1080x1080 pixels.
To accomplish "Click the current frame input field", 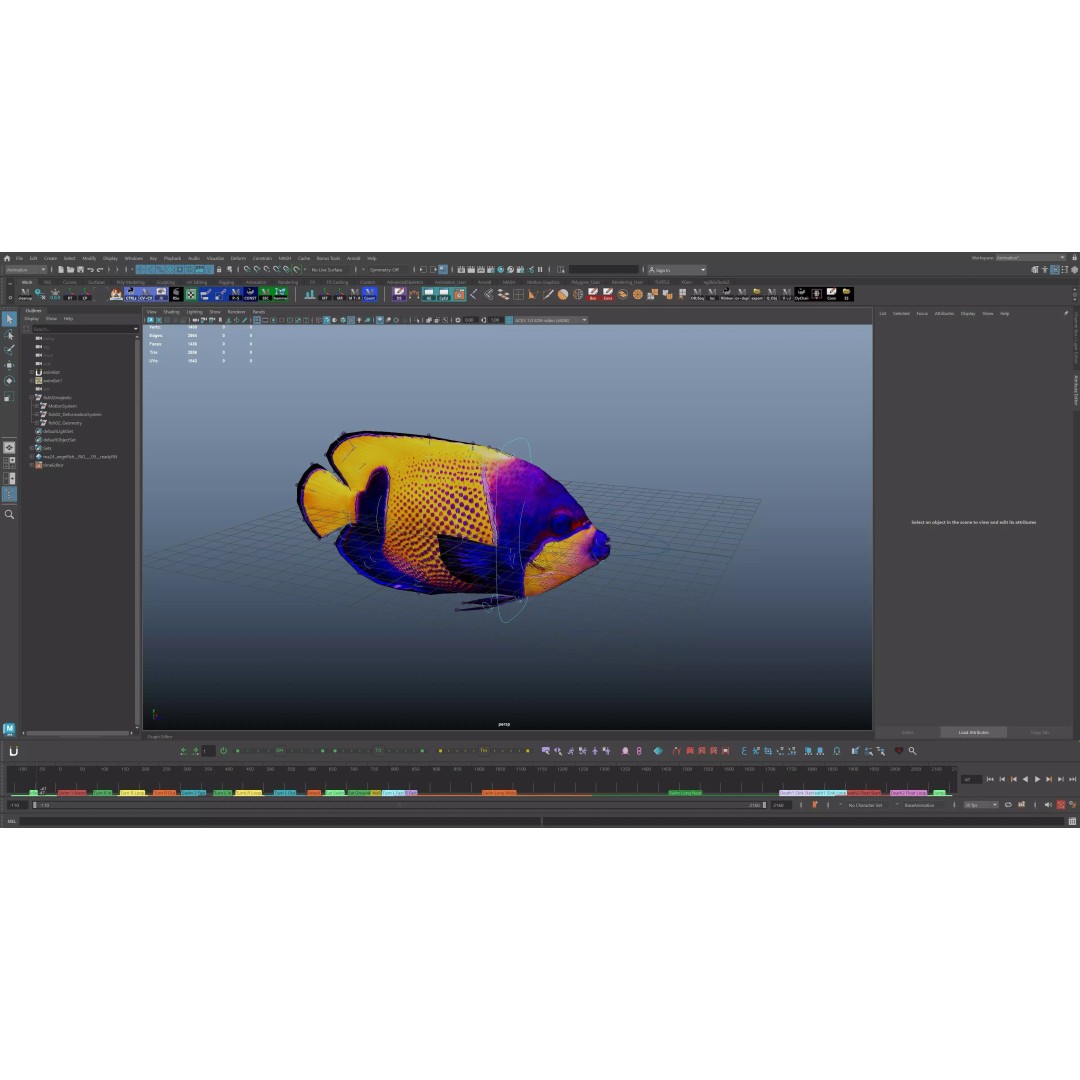I will [971, 779].
